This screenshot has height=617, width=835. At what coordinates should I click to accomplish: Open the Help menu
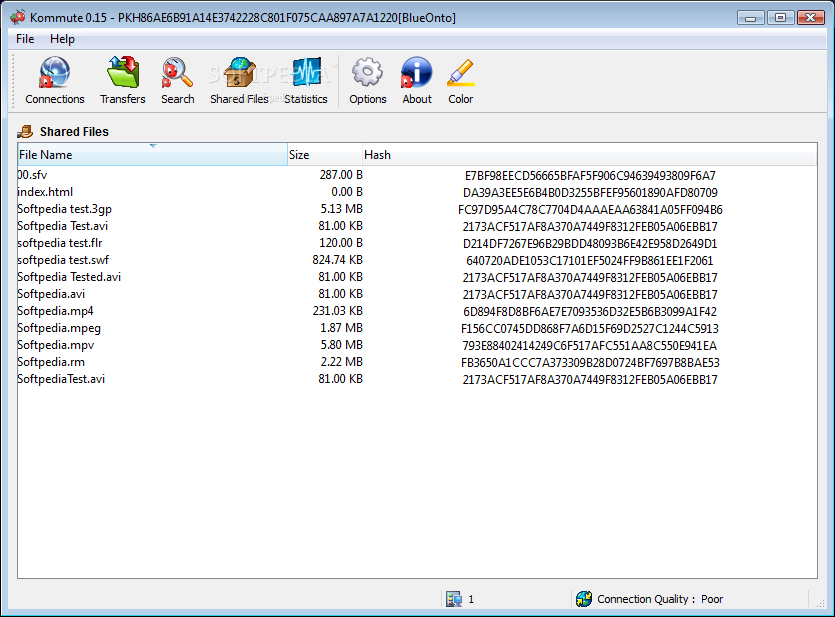pyautogui.click(x=62, y=39)
